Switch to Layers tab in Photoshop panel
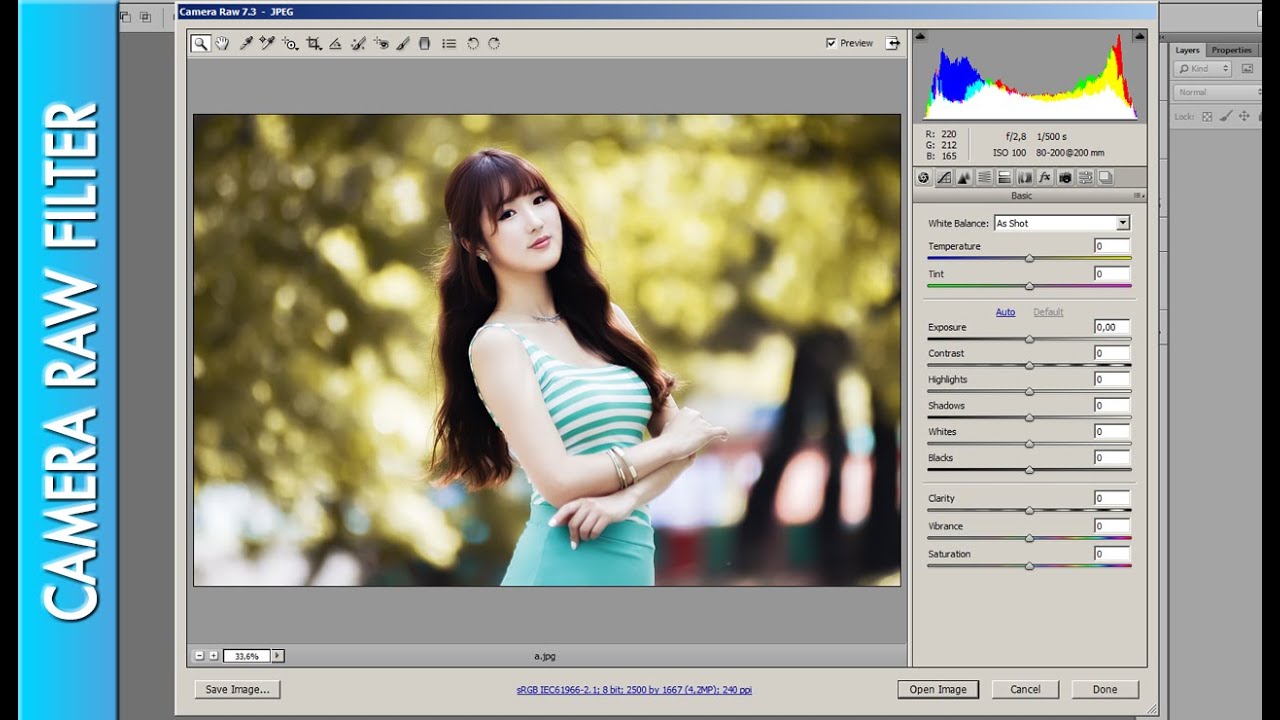 tap(1187, 50)
